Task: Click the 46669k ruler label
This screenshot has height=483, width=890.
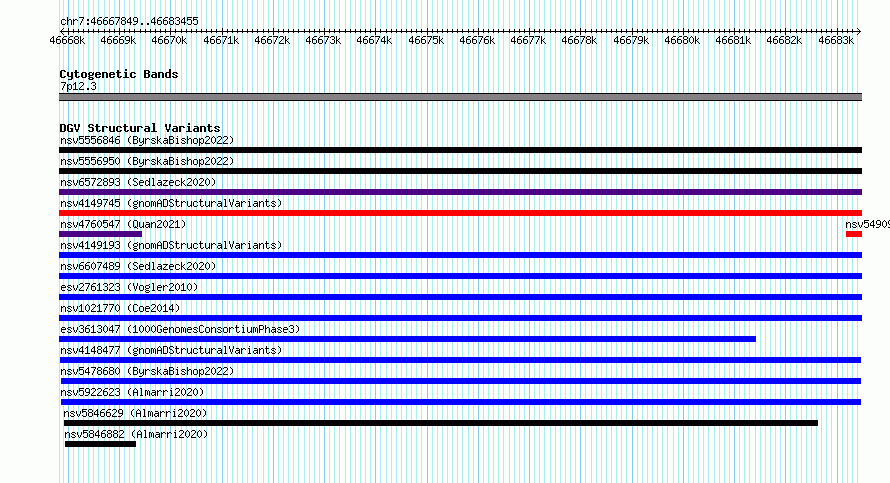Action: [x=118, y=40]
